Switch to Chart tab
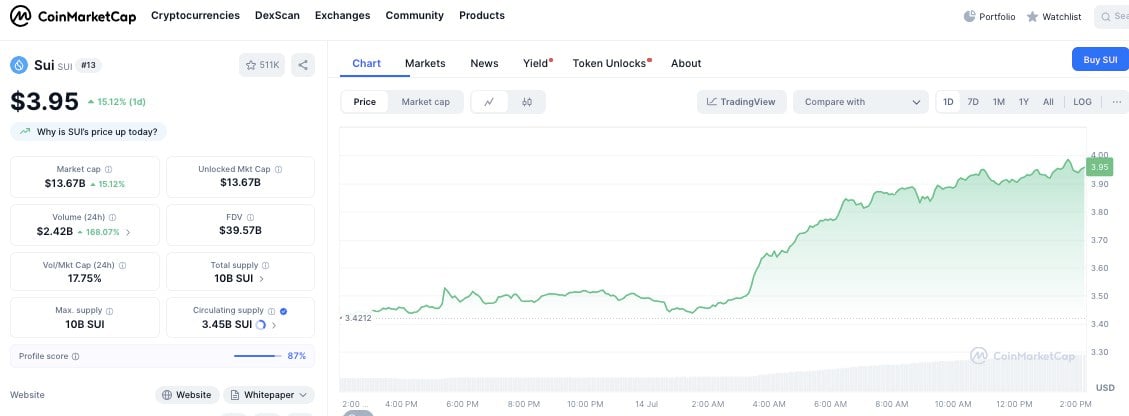 tap(366, 63)
